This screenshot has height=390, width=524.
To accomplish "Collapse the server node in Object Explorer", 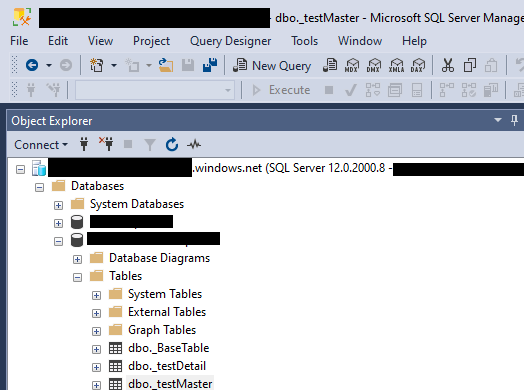I will click(20, 169).
